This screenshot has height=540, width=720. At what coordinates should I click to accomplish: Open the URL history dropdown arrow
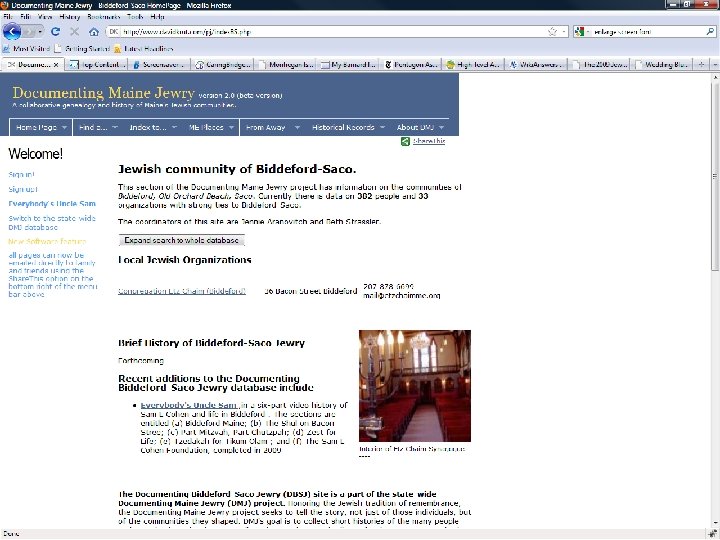point(564,32)
